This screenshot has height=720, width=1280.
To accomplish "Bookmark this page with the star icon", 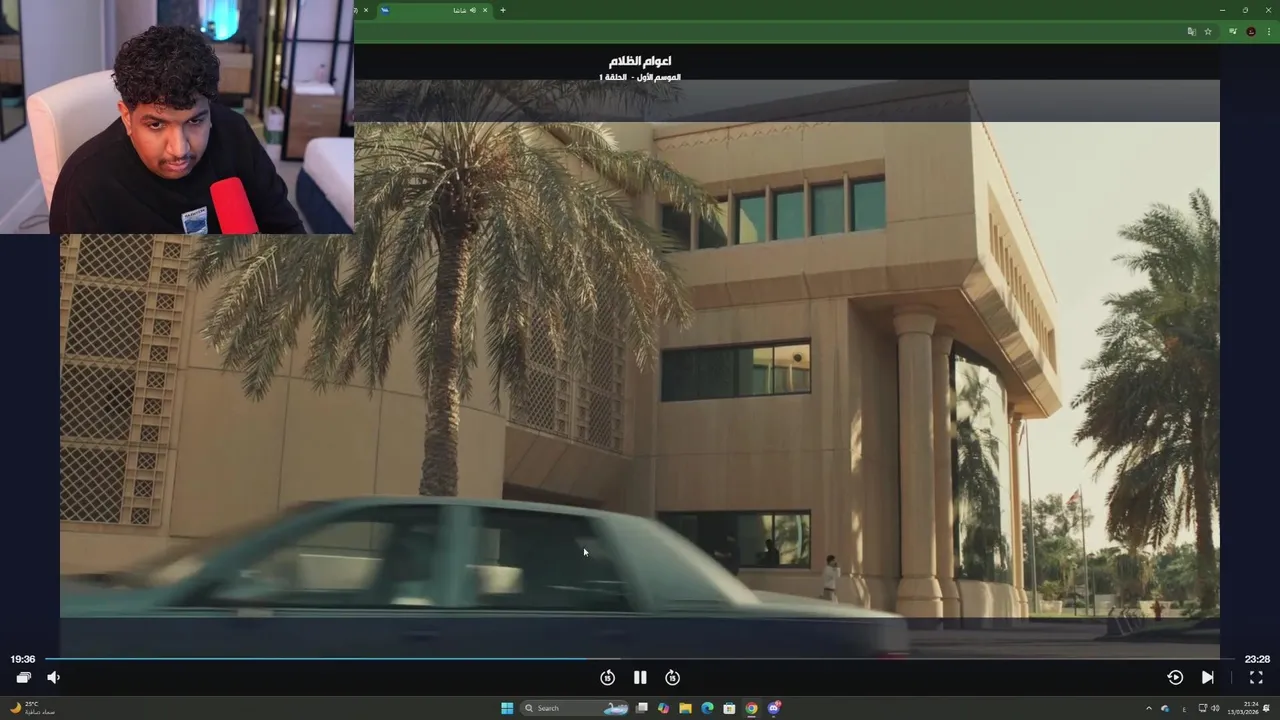I will (x=1208, y=32).
